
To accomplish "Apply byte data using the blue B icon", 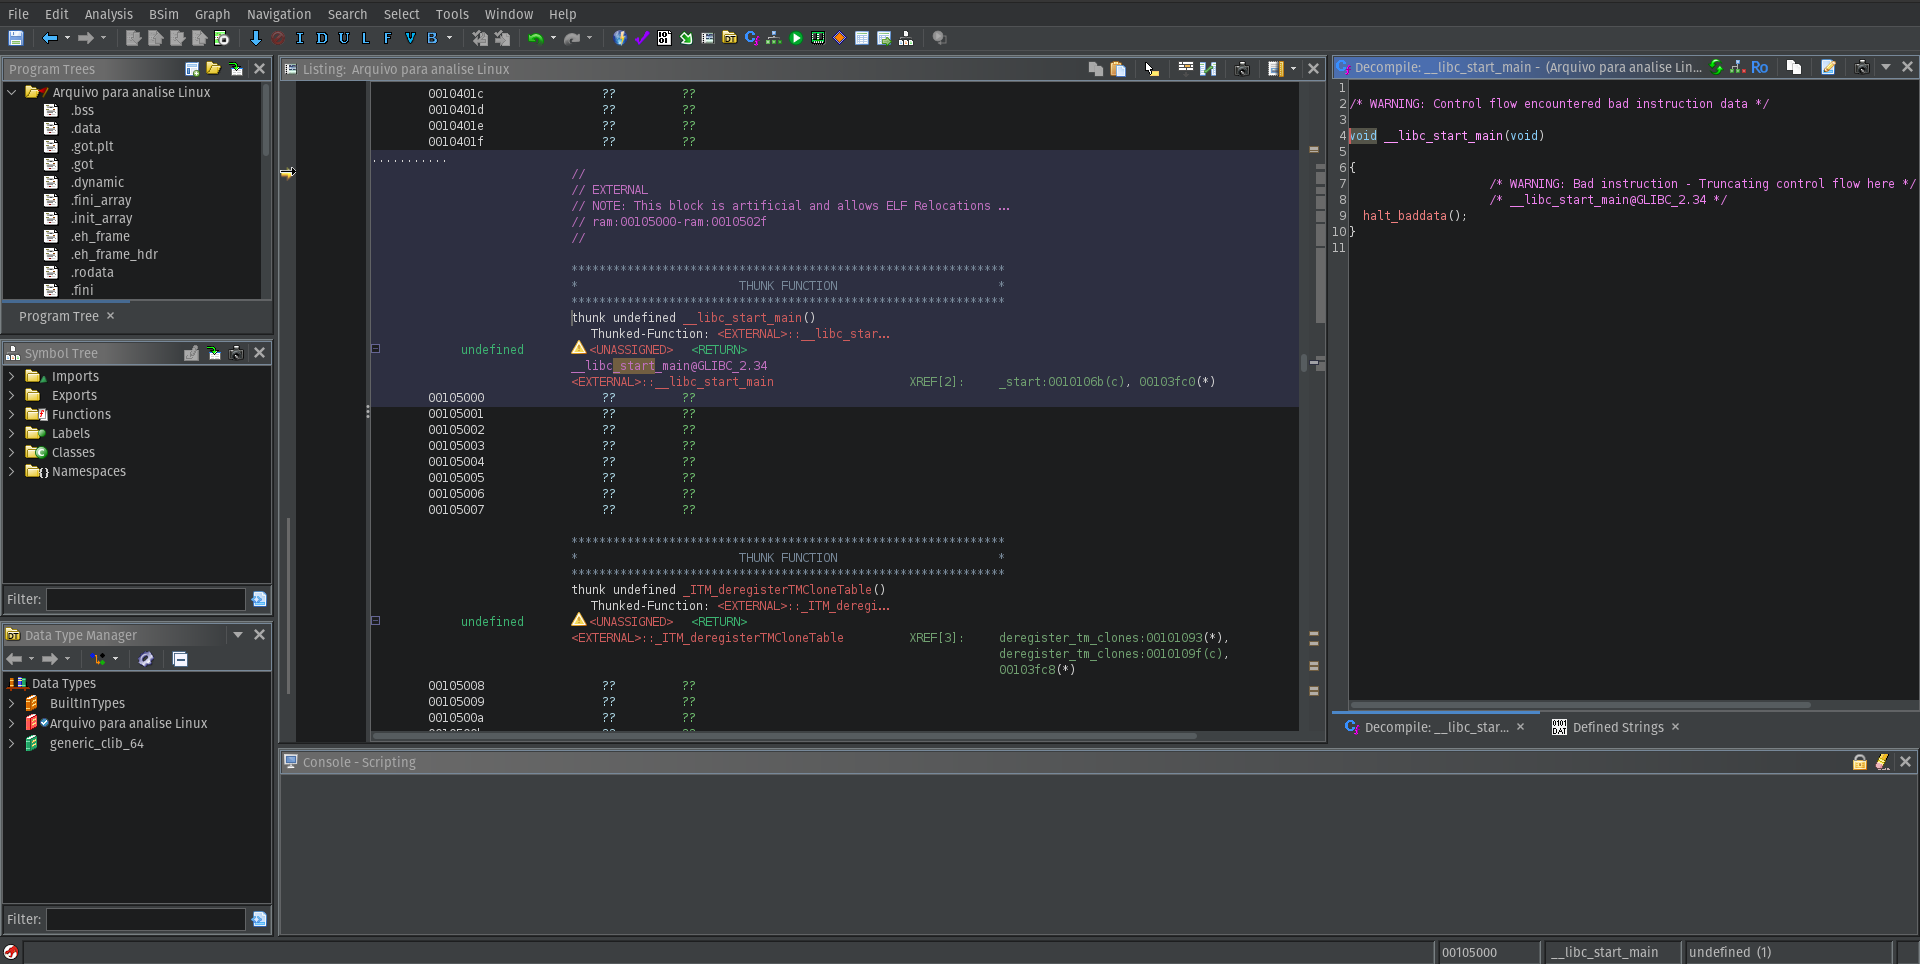I will pyautogui.click(x=430, y=38).
